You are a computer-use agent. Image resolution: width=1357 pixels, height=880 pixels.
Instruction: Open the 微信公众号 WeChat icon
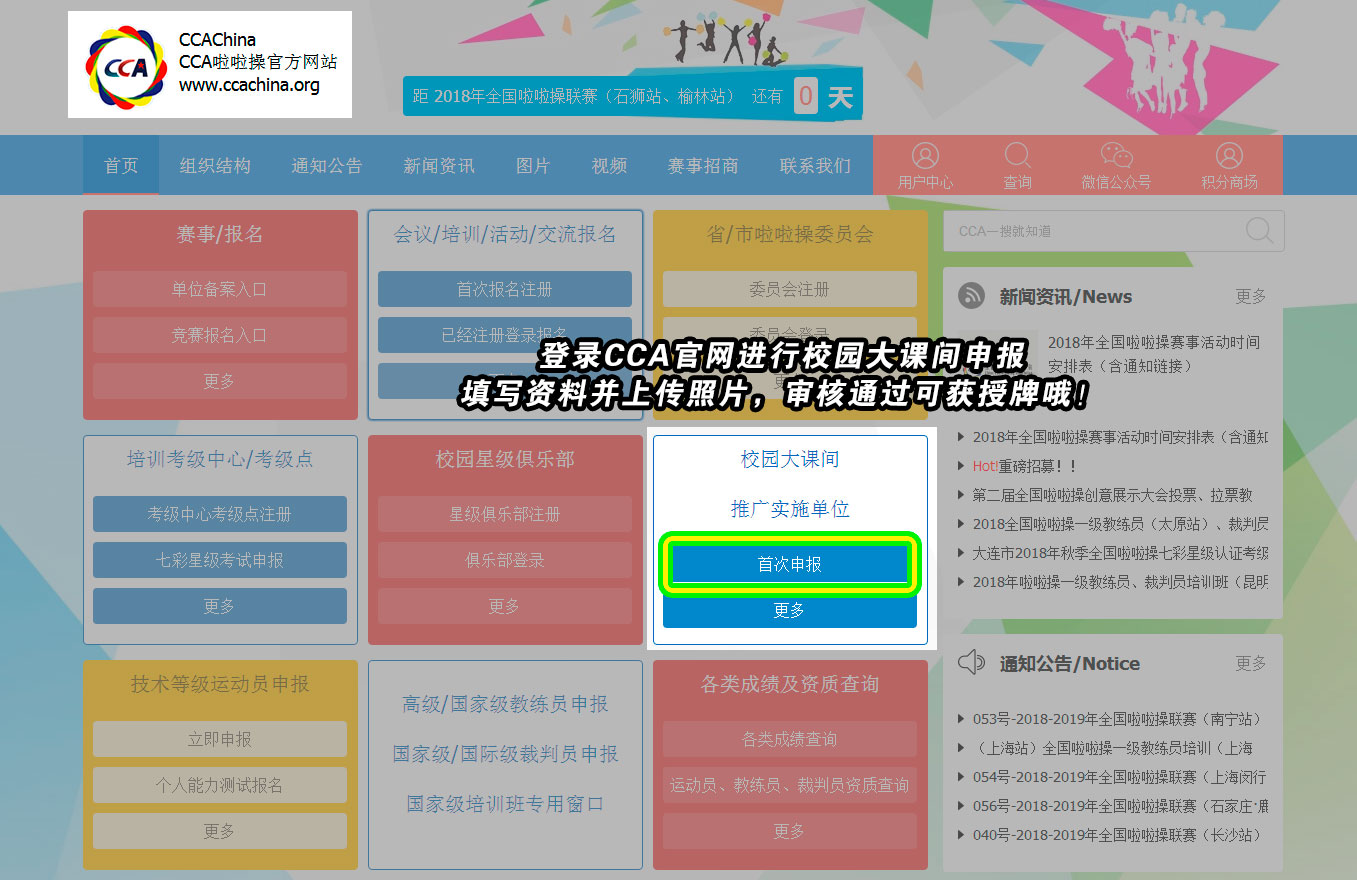[1116, 157]
